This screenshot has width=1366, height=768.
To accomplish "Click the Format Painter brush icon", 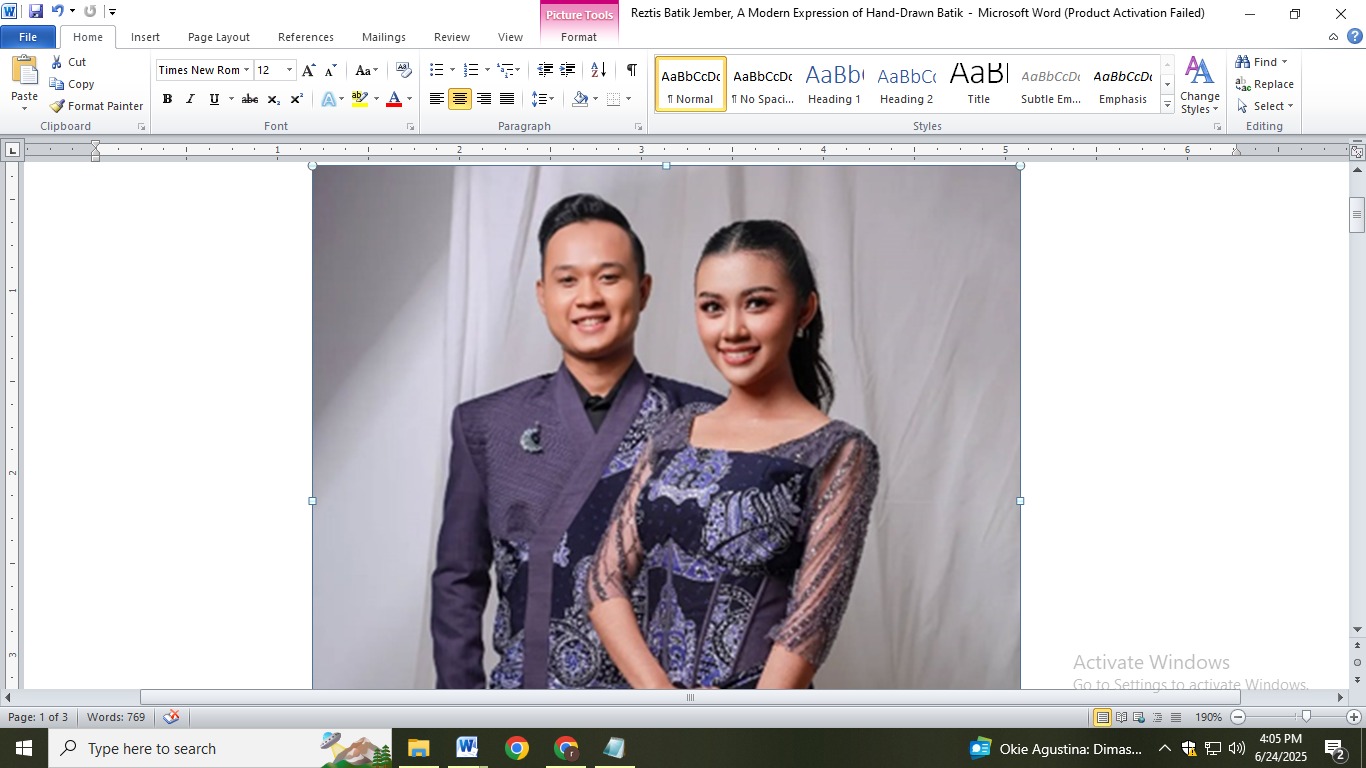I will (58, 106).
